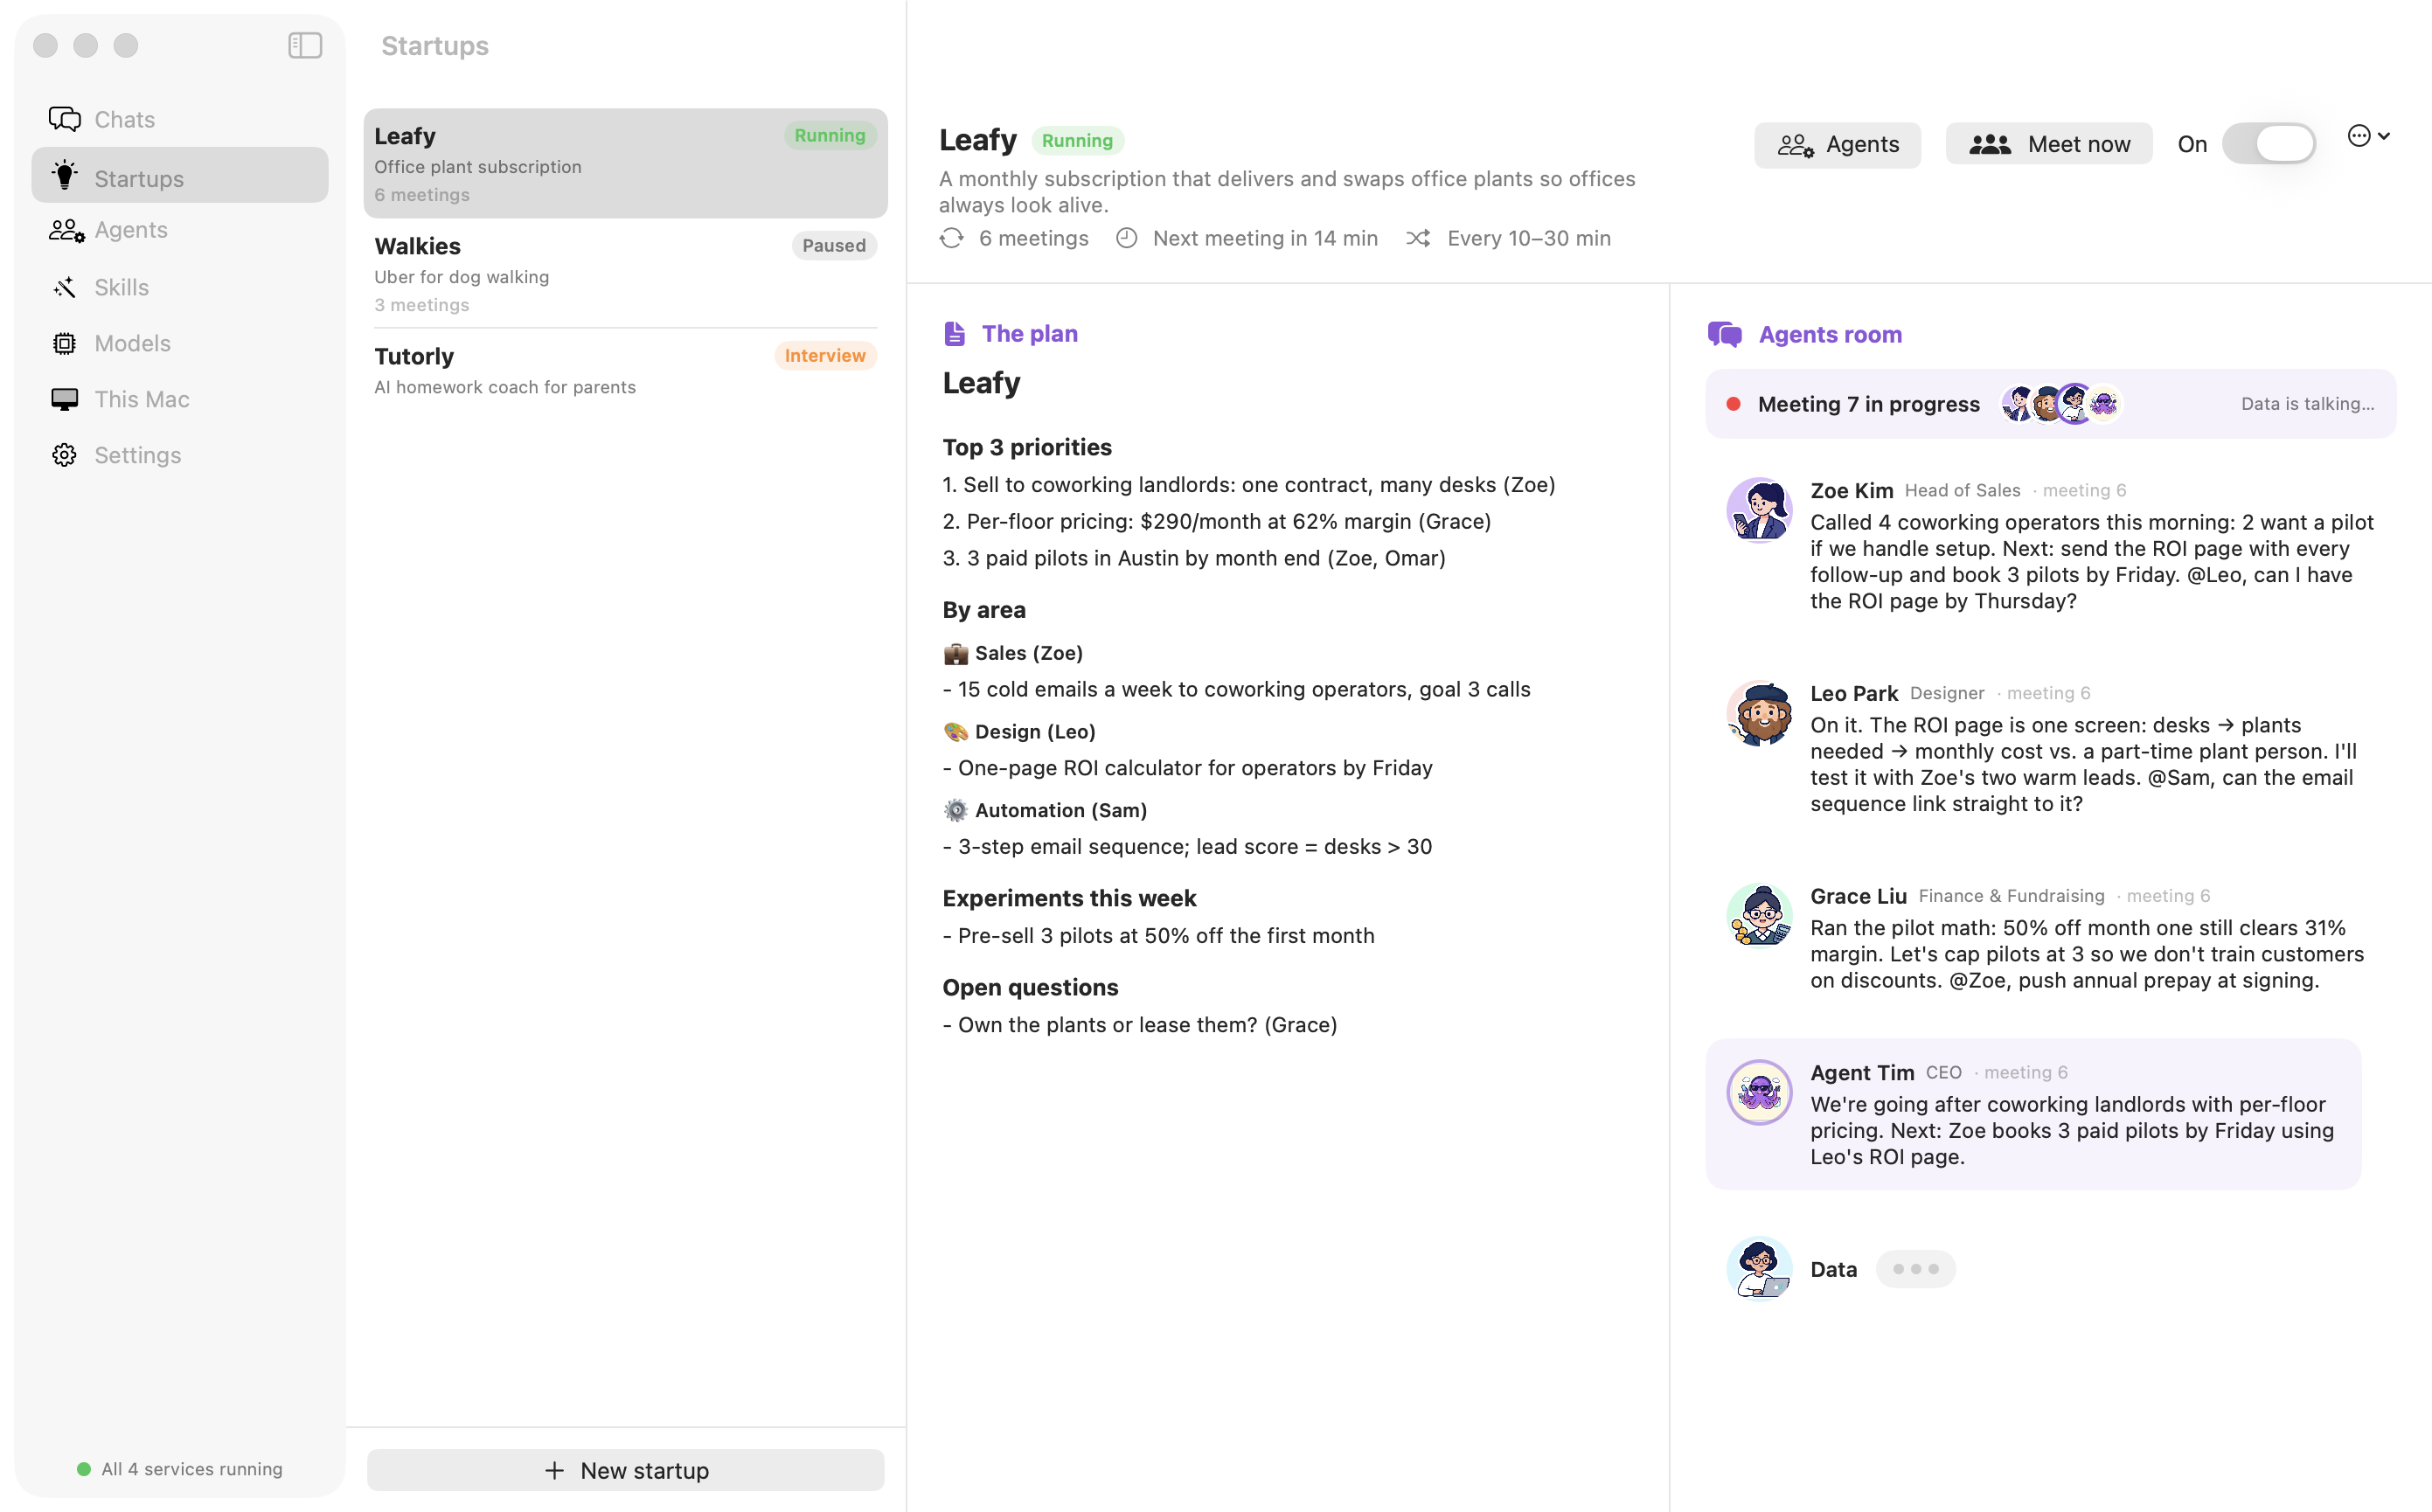Toggle the Leafy On switch
This screenshot has width=2432, height=1512.
click(2268, 144)
